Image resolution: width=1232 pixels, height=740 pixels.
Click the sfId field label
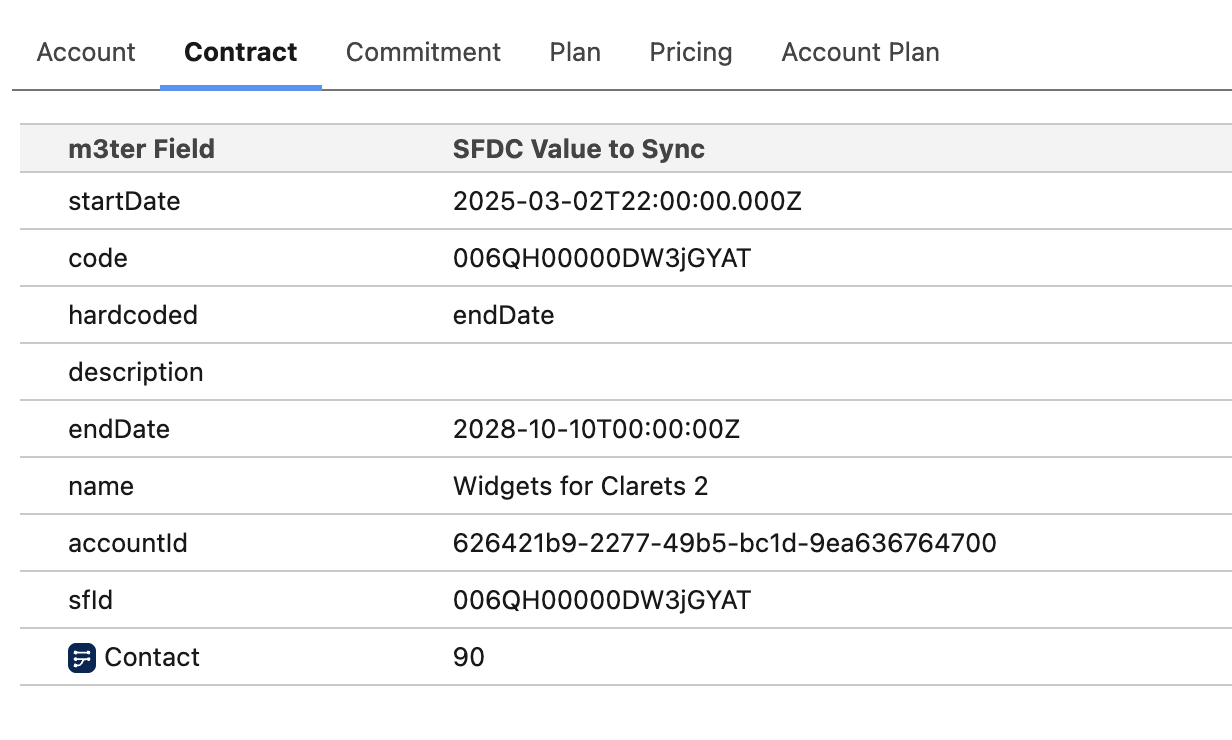(90, 601)
